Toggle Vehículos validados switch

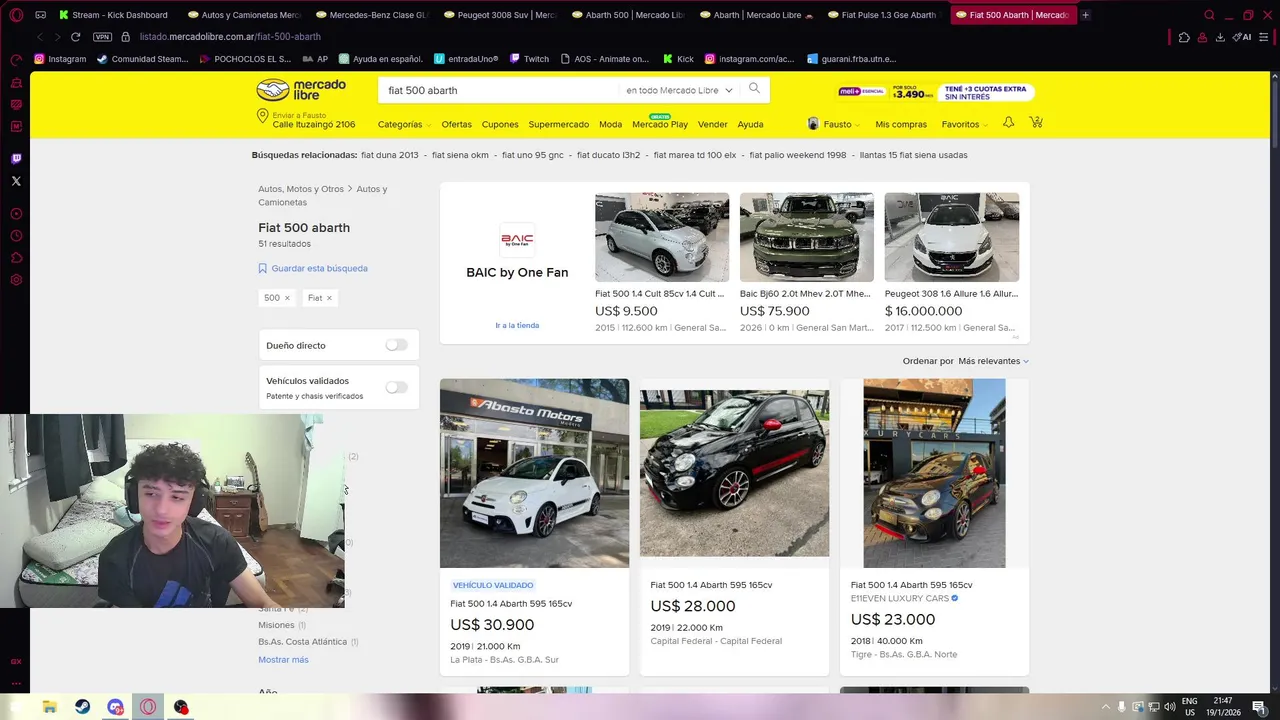click(397, 387)
